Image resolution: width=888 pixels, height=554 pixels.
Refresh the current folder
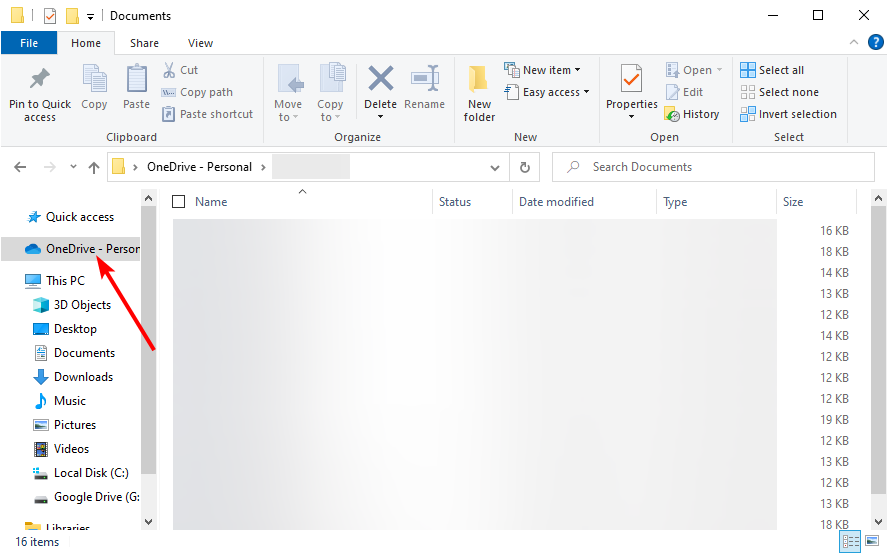pos(525,167)
